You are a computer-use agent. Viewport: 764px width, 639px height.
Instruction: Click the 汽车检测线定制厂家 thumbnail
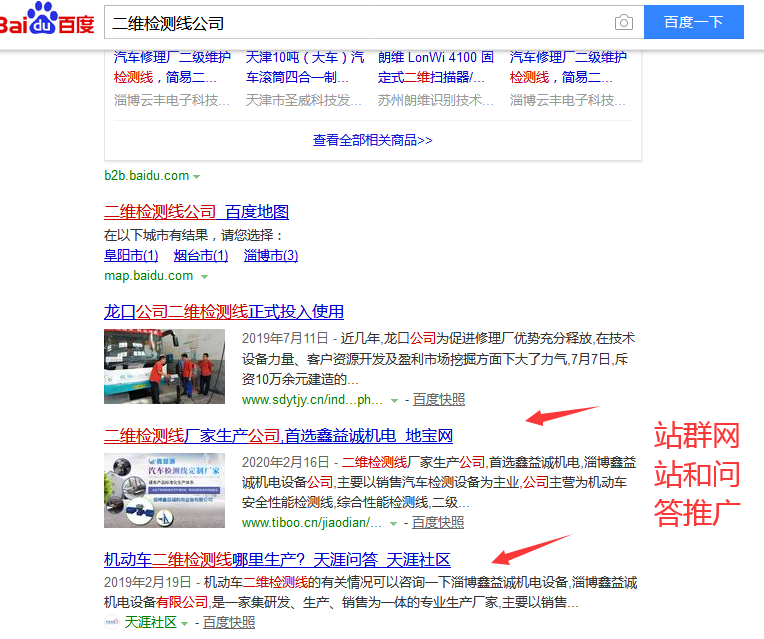click(x=164, y=490)
